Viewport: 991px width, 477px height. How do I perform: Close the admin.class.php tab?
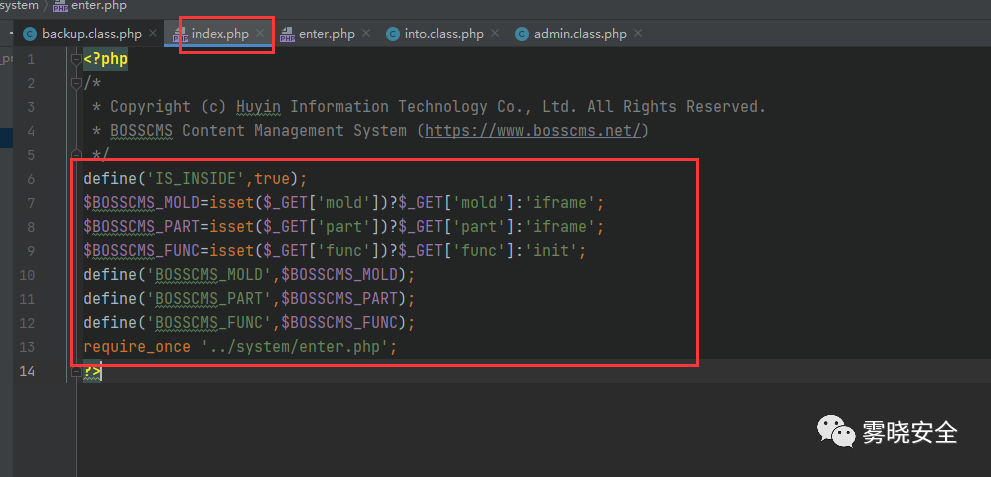[x=638, y=34]
